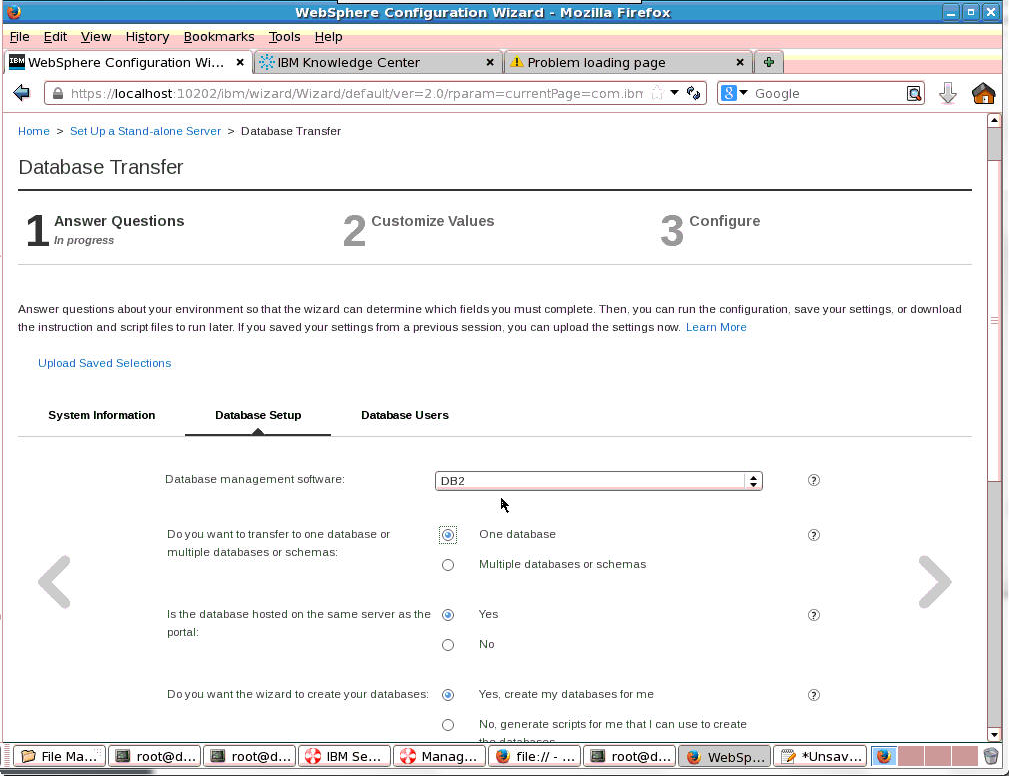Click the Answer Questions step heading
1009x776 pixels.
coord(119,221)
